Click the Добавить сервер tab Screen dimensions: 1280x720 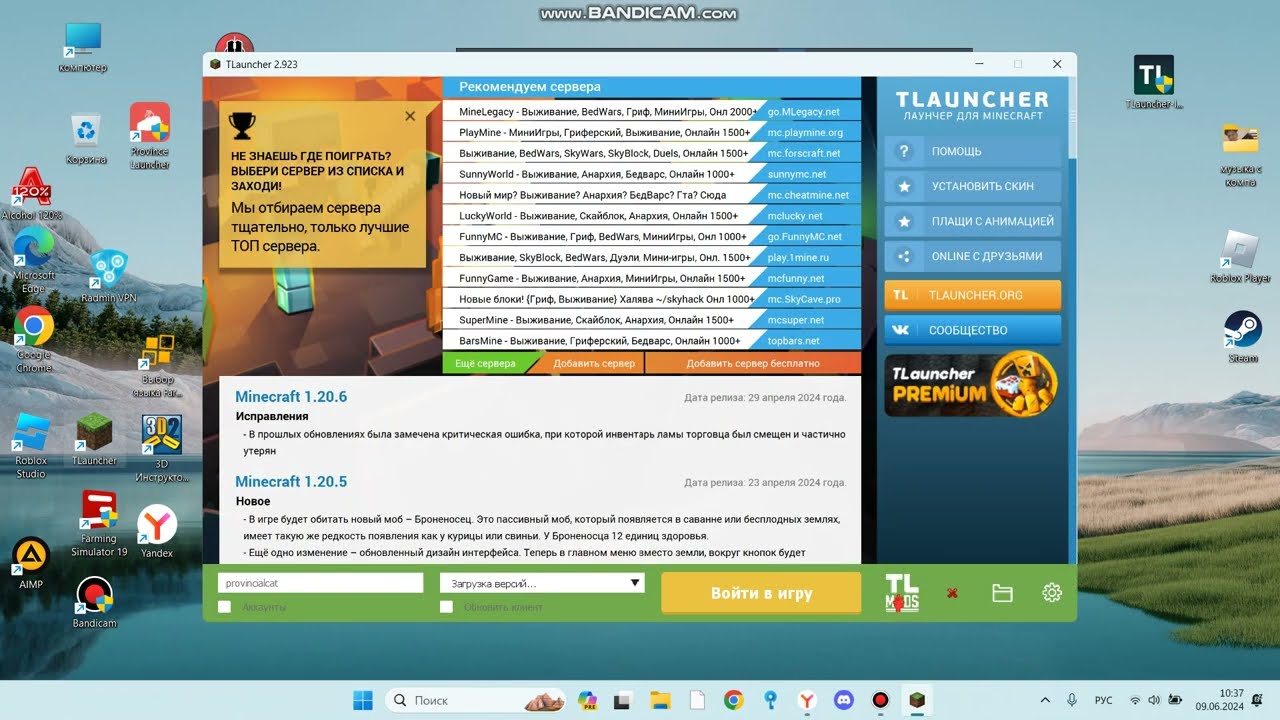(594, 363)
